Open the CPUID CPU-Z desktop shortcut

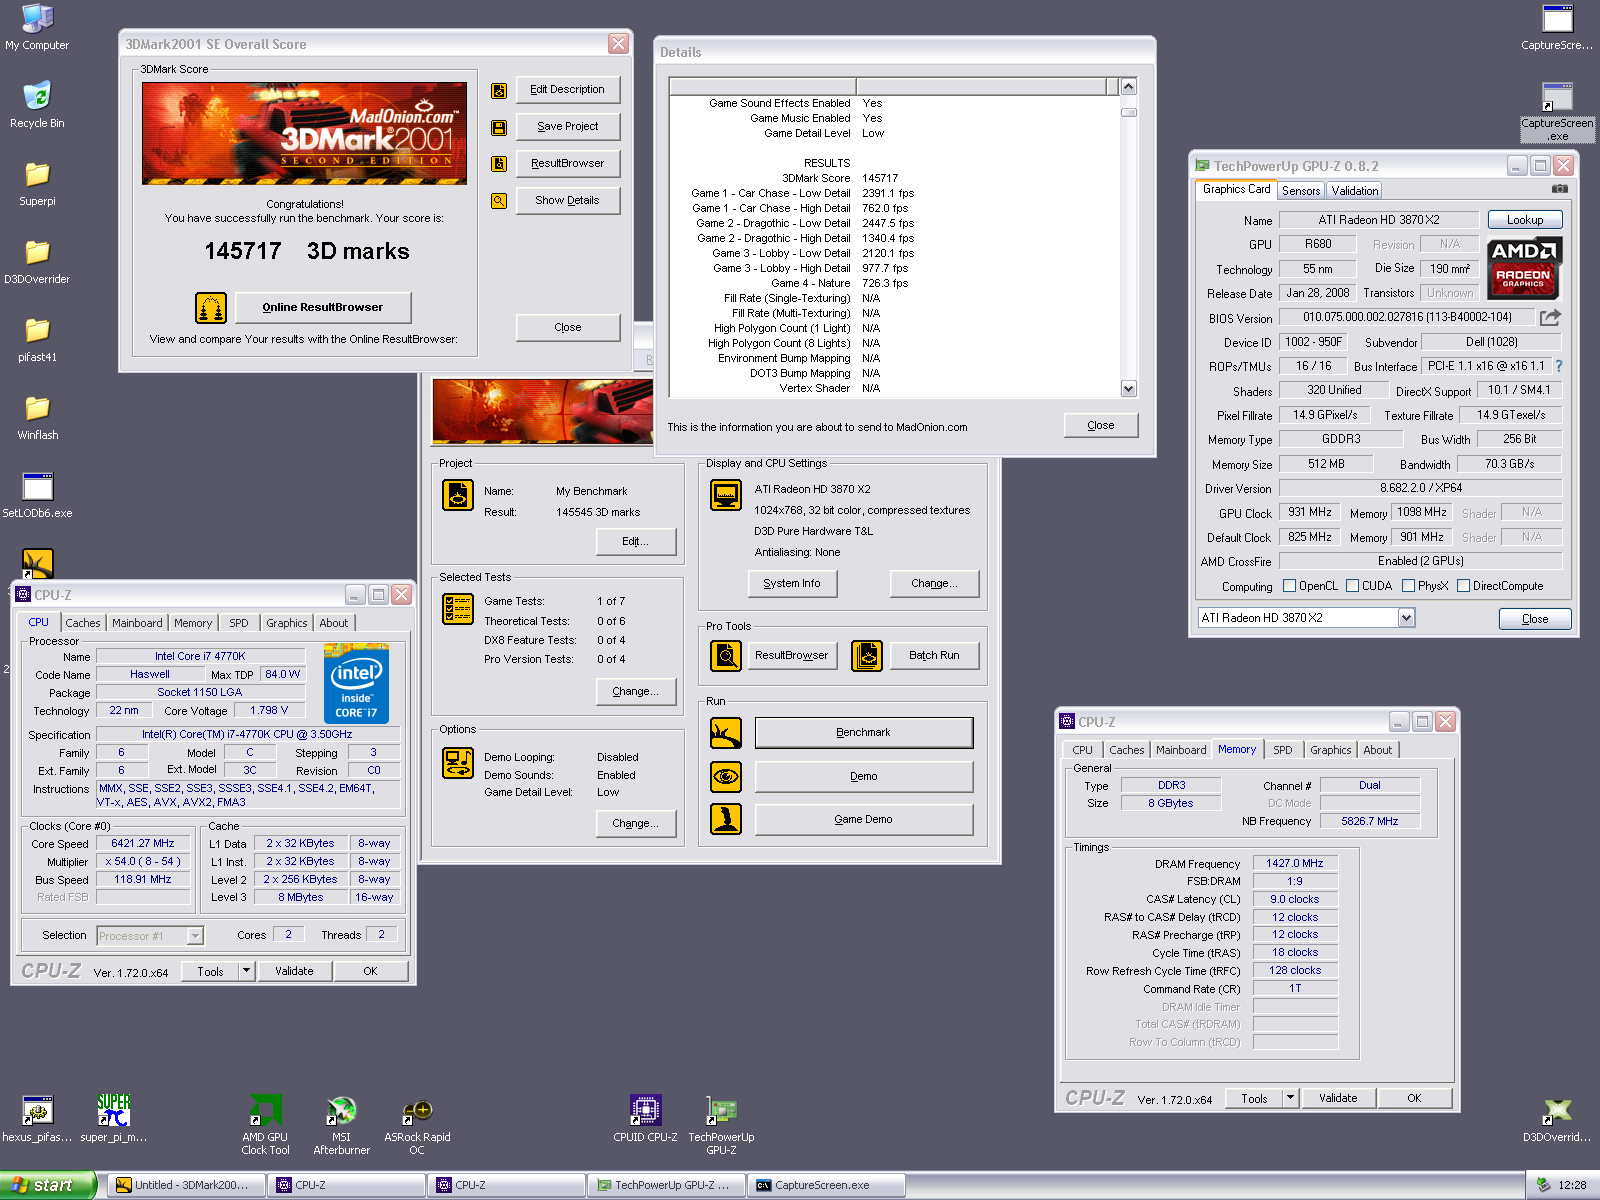coord(645,1118)
